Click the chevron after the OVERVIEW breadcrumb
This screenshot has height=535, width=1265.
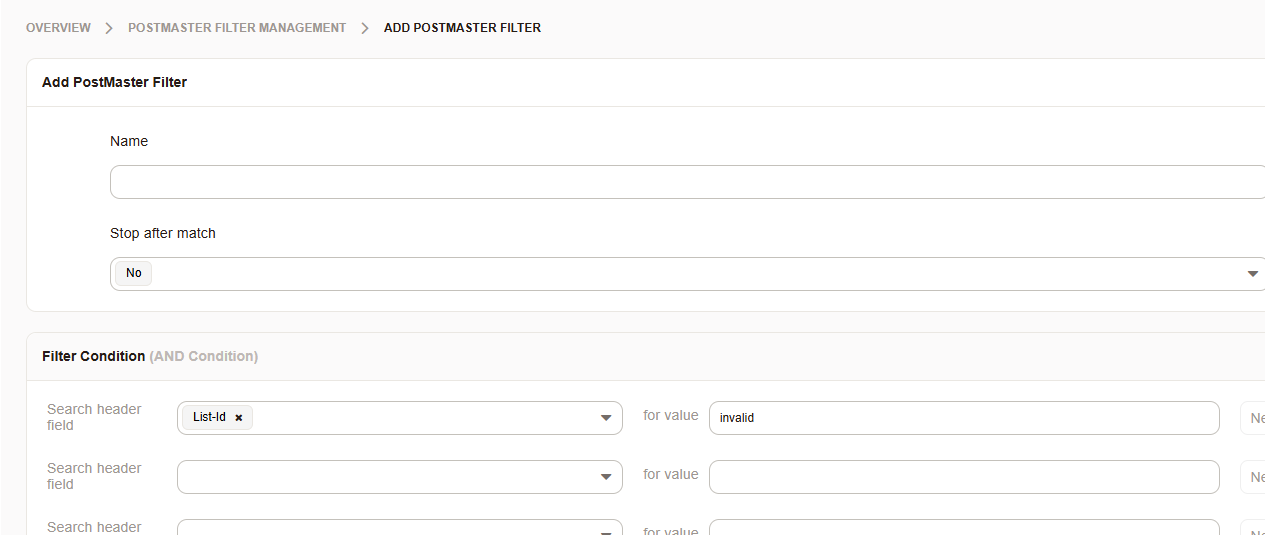pyautogui.click(x=110, y=28)
